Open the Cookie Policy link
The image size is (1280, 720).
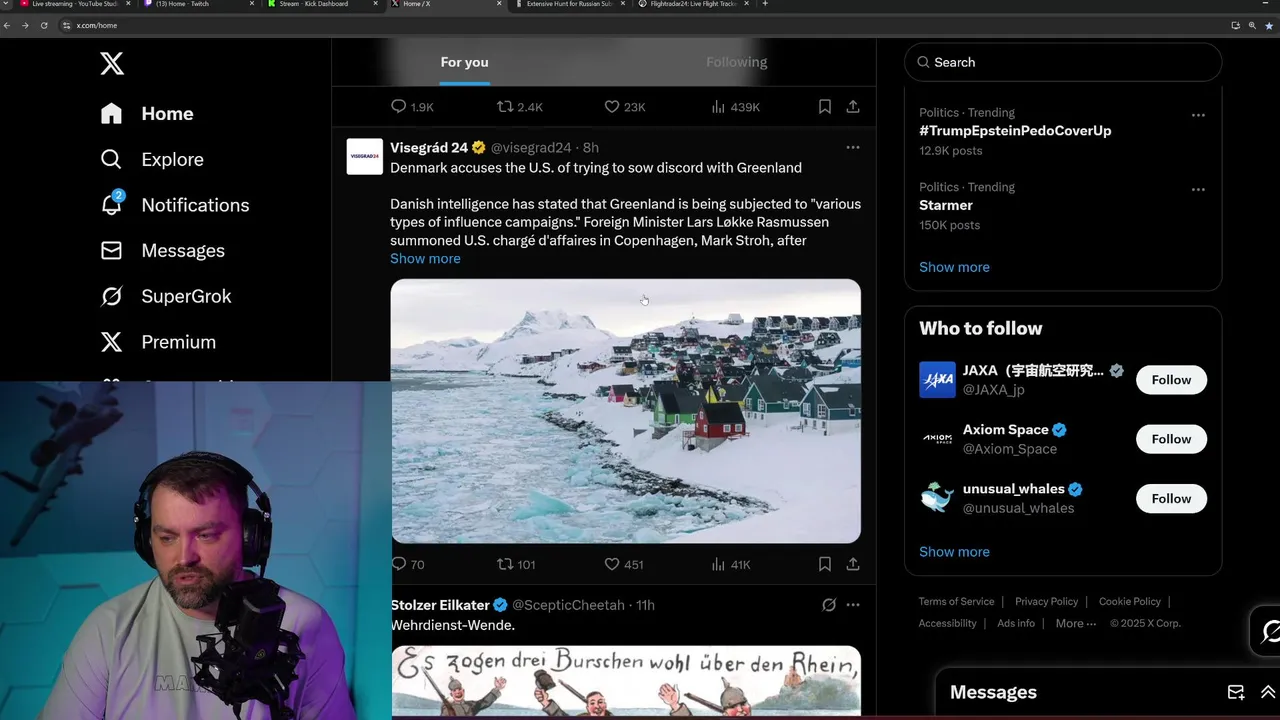(x=1130, y=601)
